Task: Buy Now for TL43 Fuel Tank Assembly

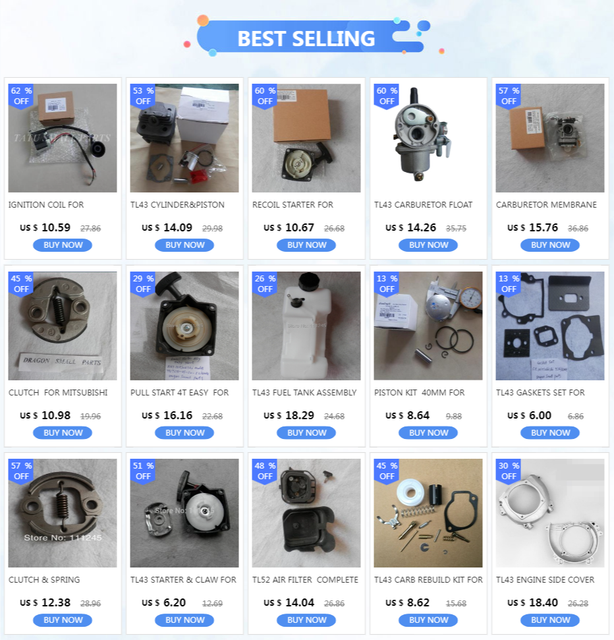Action: pos(306,433)
